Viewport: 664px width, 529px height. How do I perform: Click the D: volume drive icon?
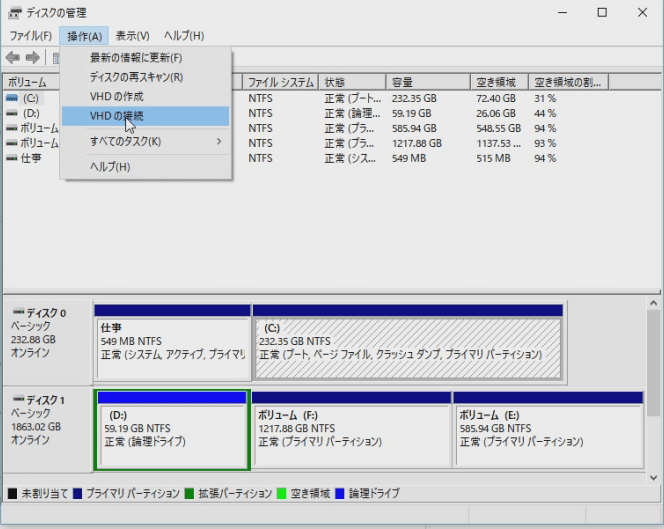point(12,113)
